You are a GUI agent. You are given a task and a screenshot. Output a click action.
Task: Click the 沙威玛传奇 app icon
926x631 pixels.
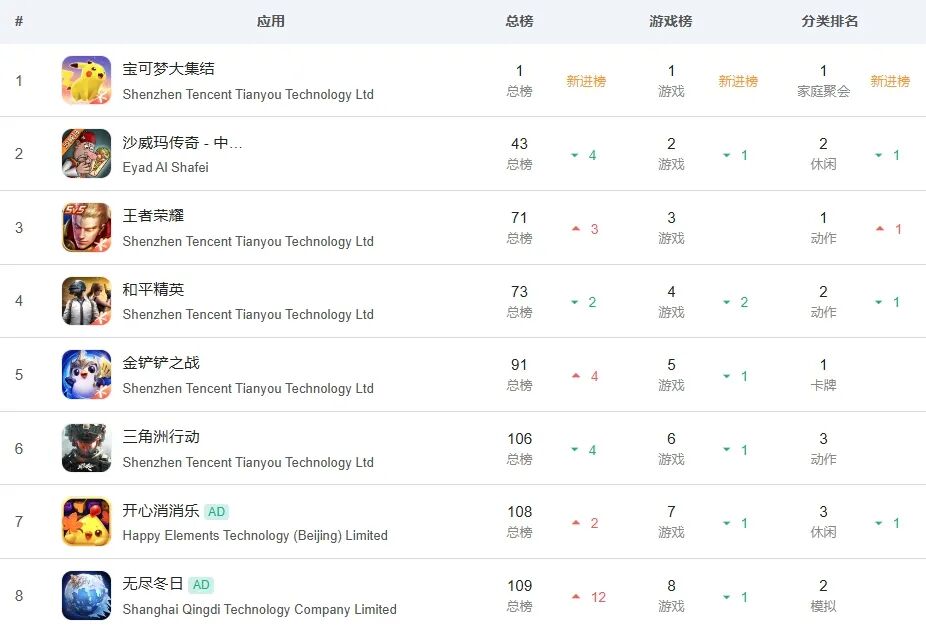[86, 154]
